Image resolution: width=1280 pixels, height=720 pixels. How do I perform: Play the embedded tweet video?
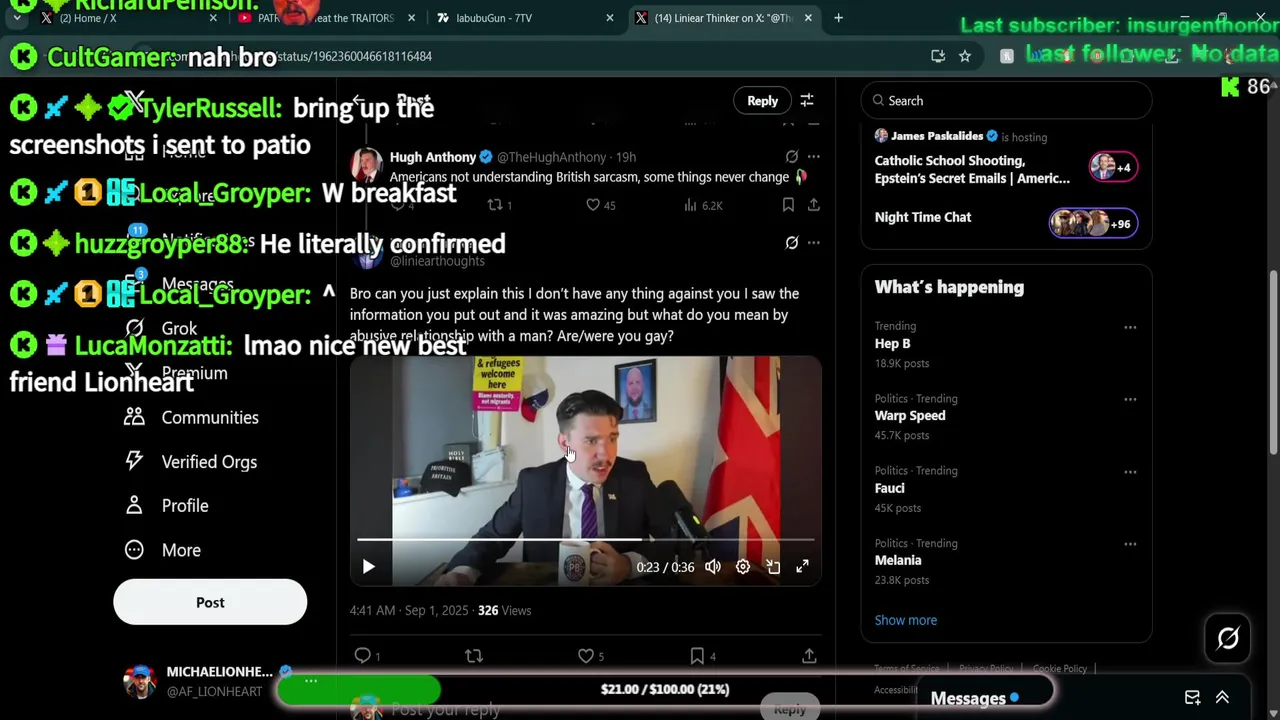coord(368,567)
